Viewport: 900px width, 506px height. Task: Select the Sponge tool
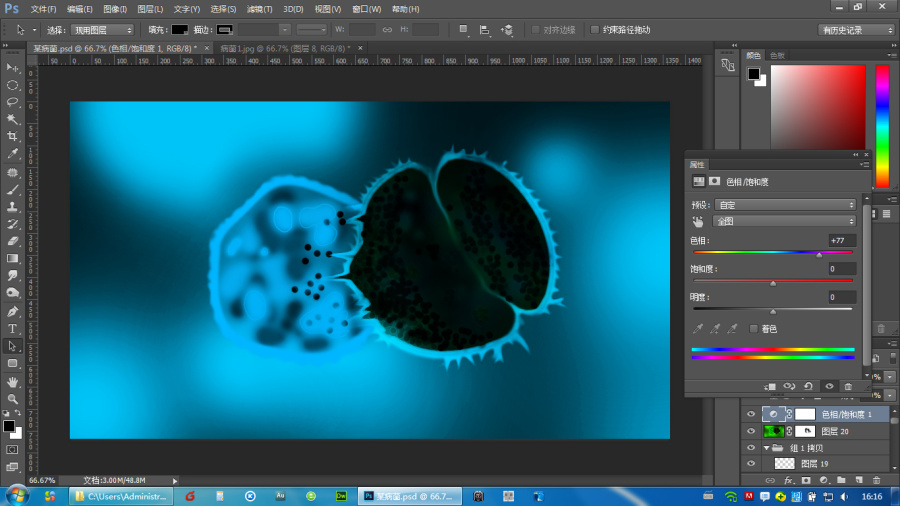click(12, 293)
